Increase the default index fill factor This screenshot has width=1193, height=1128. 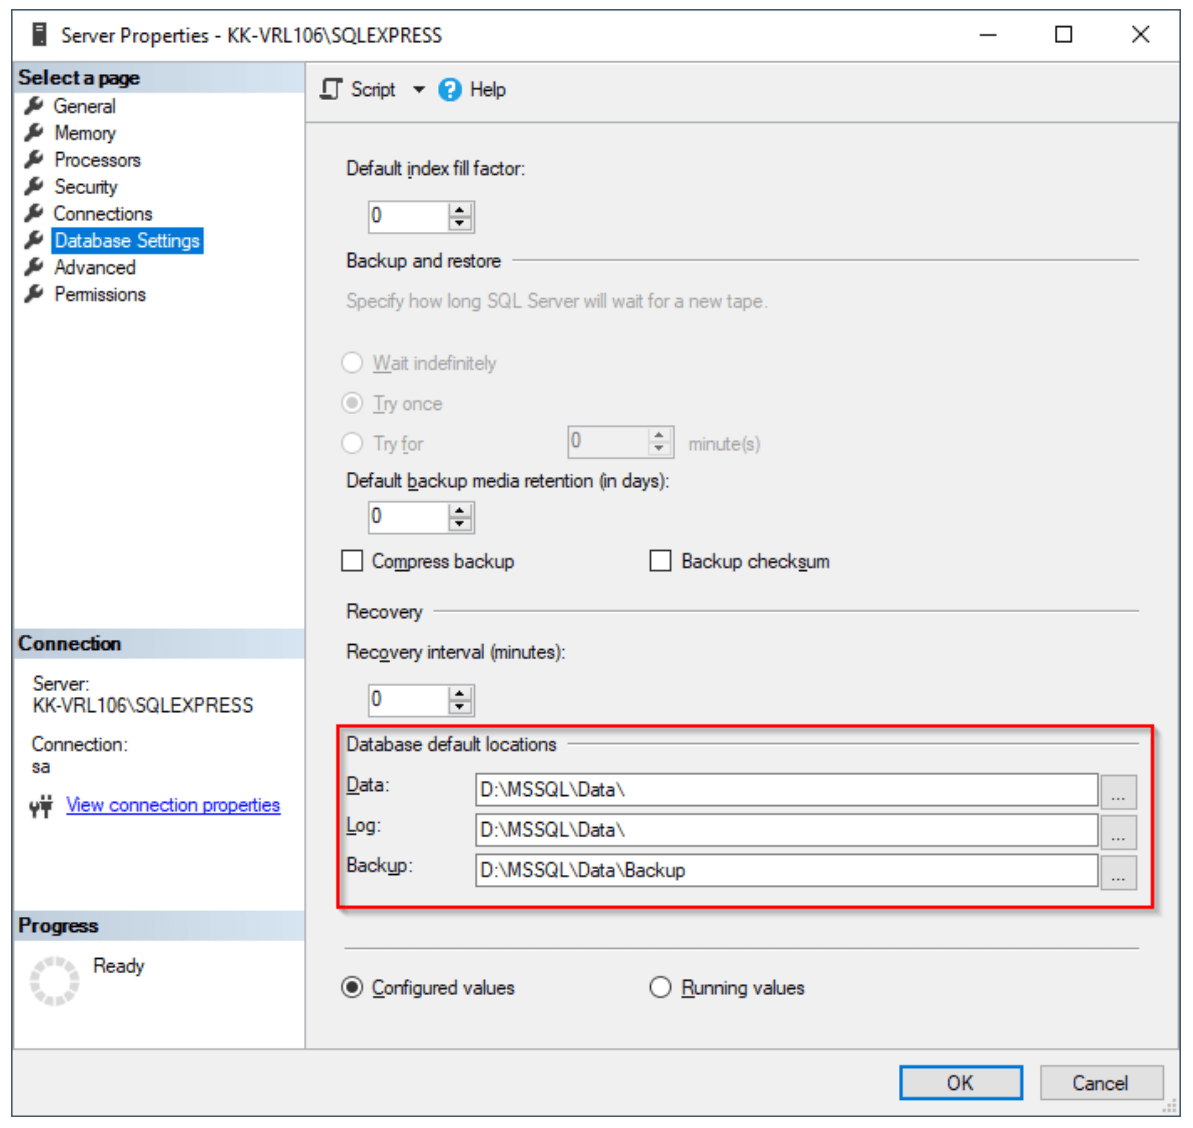(x=460, y=210)
